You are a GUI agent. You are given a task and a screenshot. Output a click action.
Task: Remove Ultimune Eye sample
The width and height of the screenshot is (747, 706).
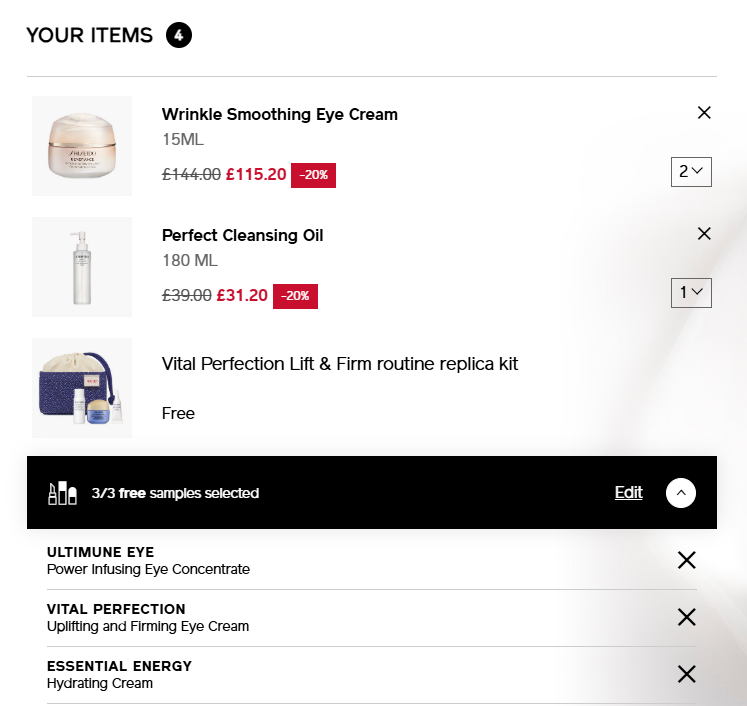pyautogui.click(x=686, y=560)
